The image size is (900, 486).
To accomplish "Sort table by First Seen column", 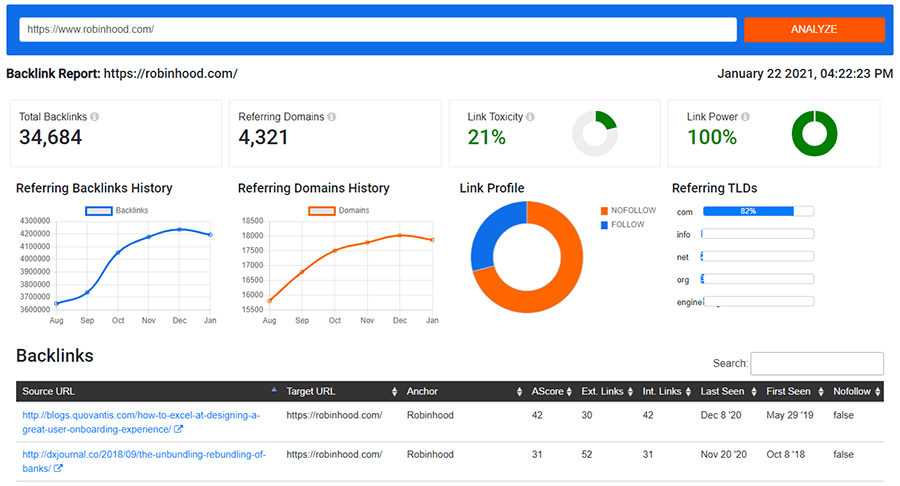I will pyautogui.click(x=794, y=391).
